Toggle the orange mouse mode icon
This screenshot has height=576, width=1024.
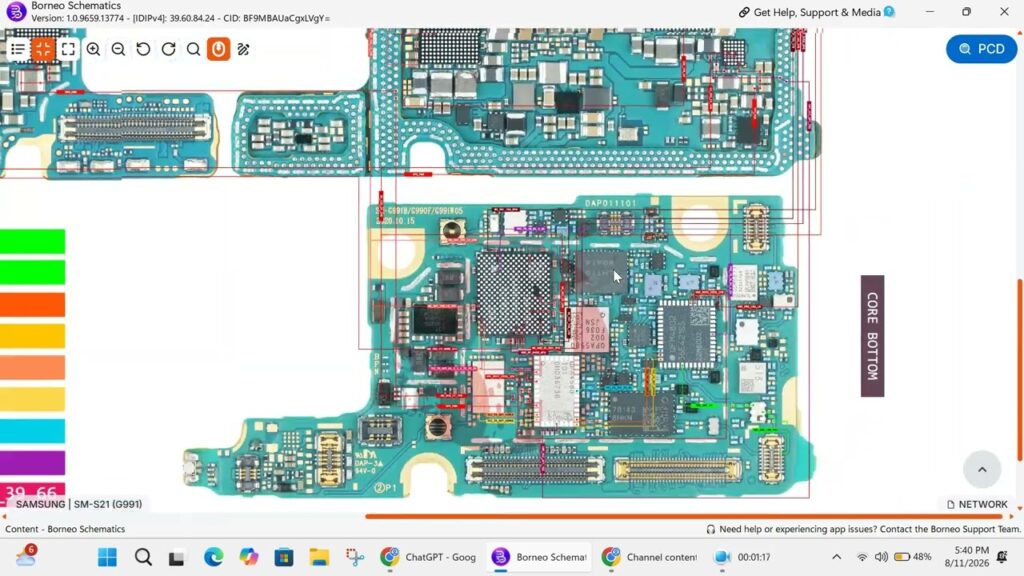coord(218,49)
